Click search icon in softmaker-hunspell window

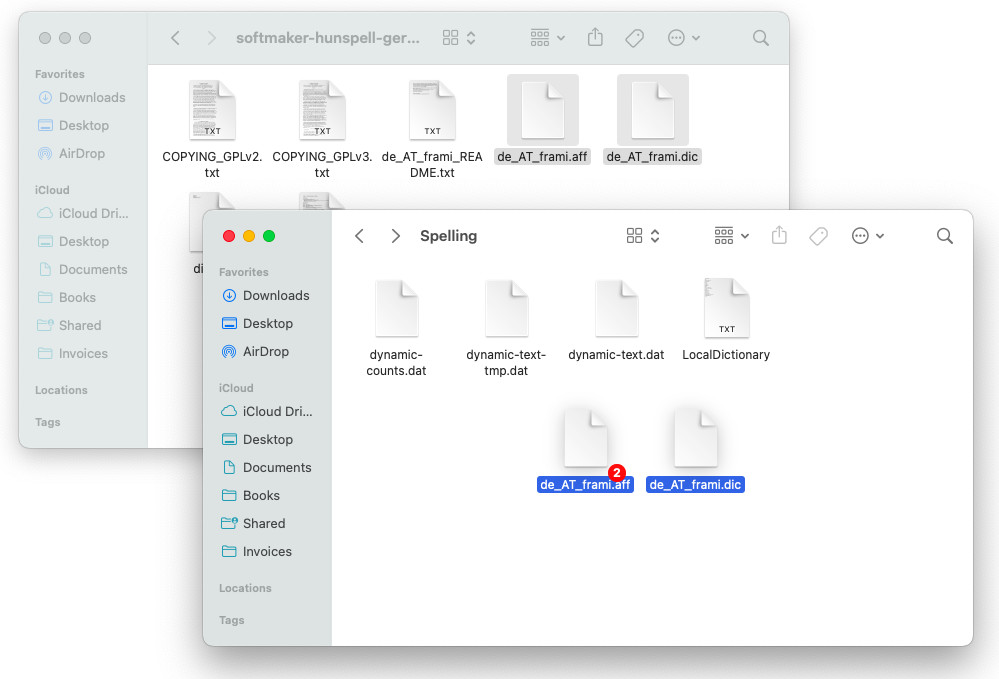761,38
